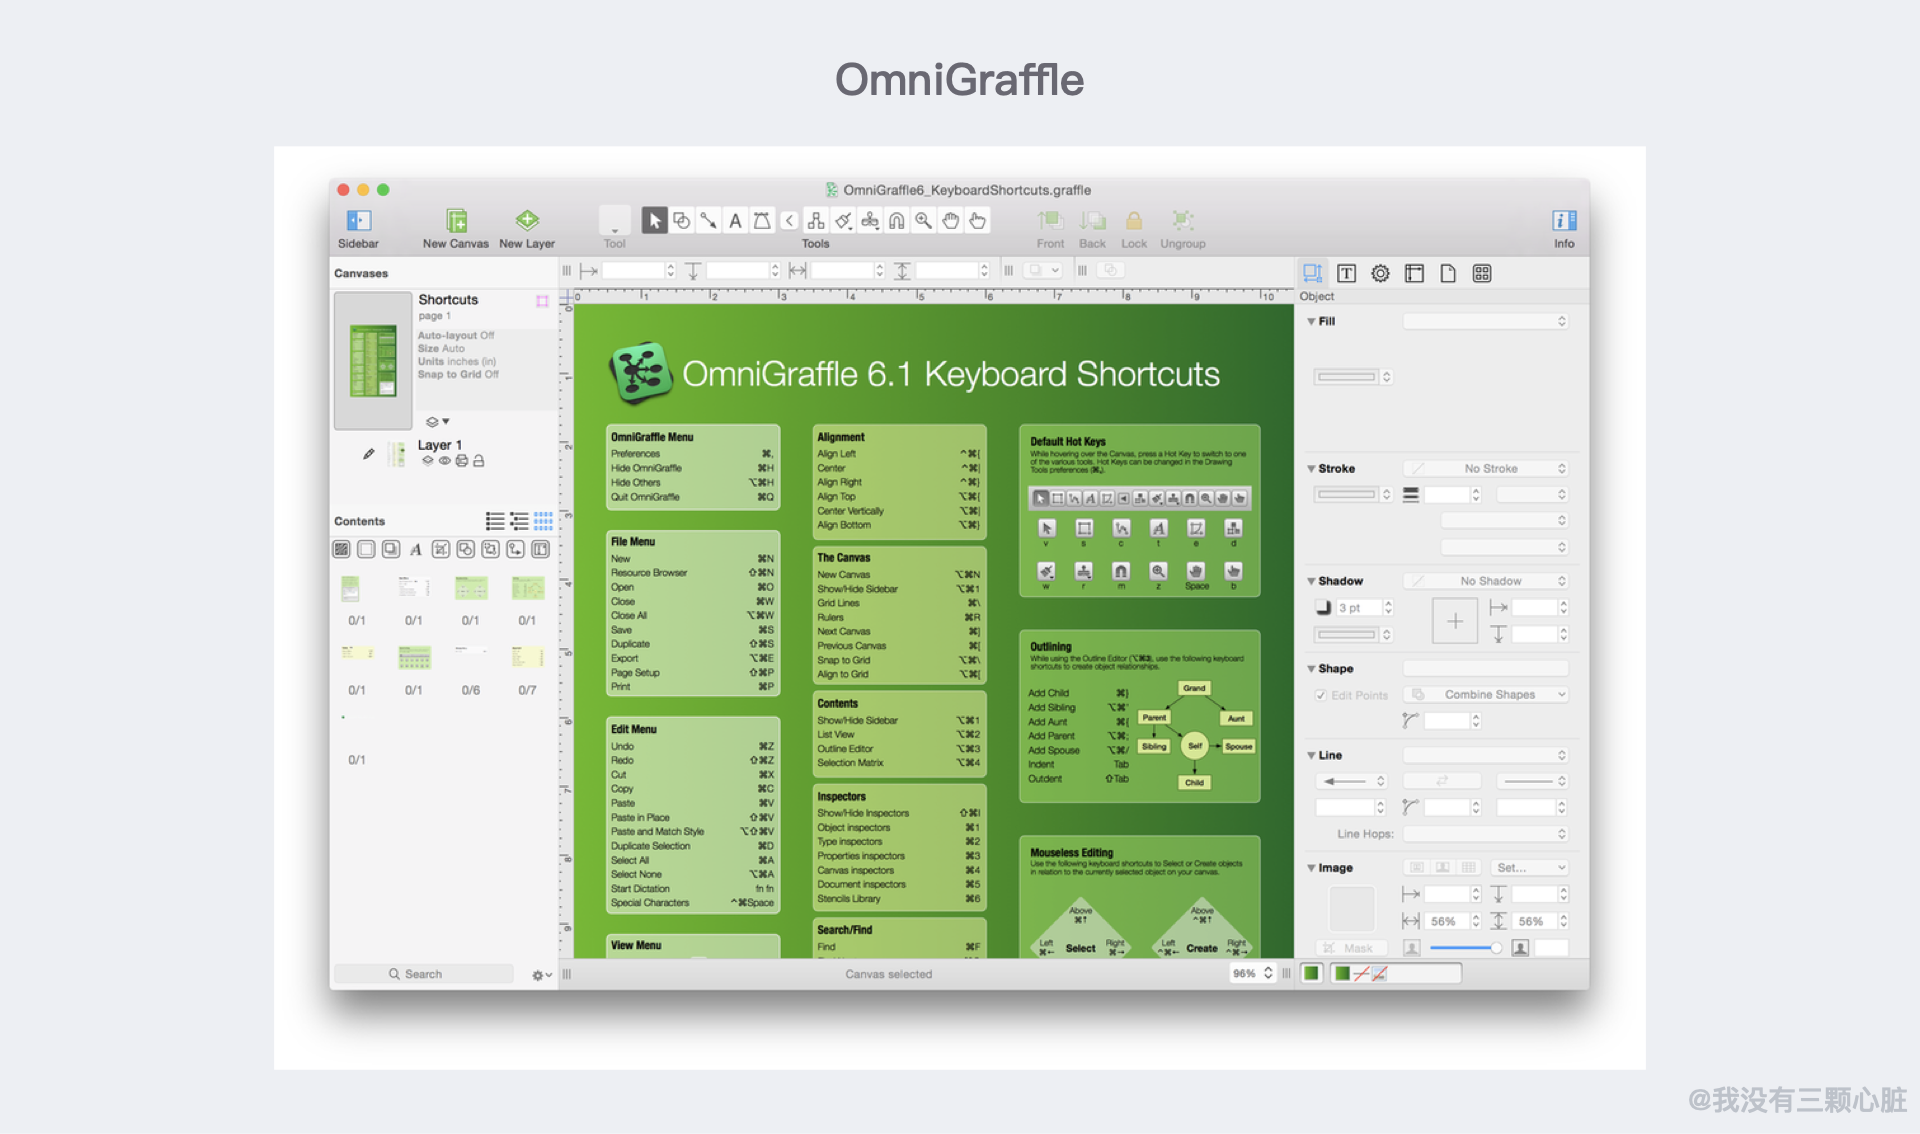Click the Set... image button
The image size is (1920, 1134).
(1530, 868)
